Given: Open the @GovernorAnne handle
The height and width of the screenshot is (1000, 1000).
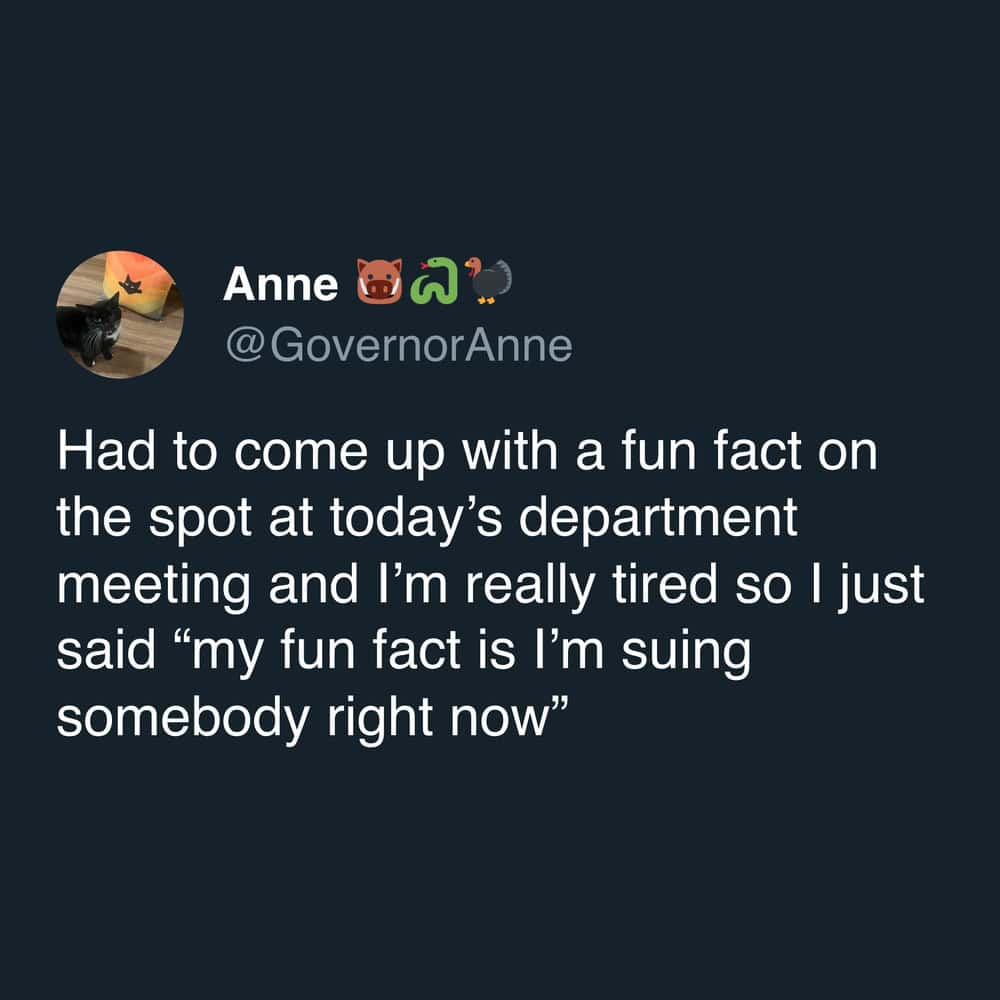Looking at the screenshot, I should coord(398,346).
